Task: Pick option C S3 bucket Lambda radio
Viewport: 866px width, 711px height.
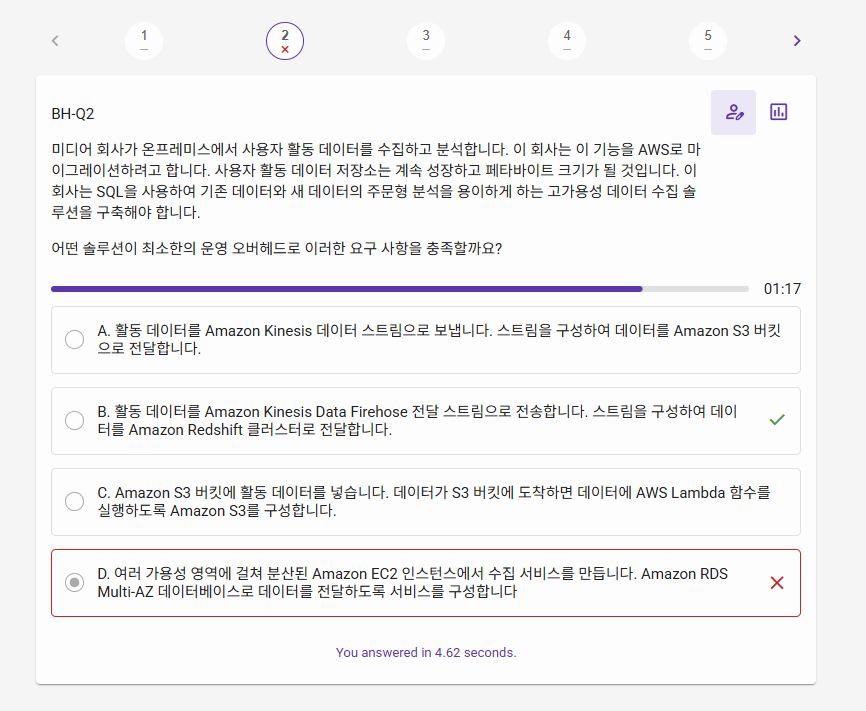Action: (74, 501)
